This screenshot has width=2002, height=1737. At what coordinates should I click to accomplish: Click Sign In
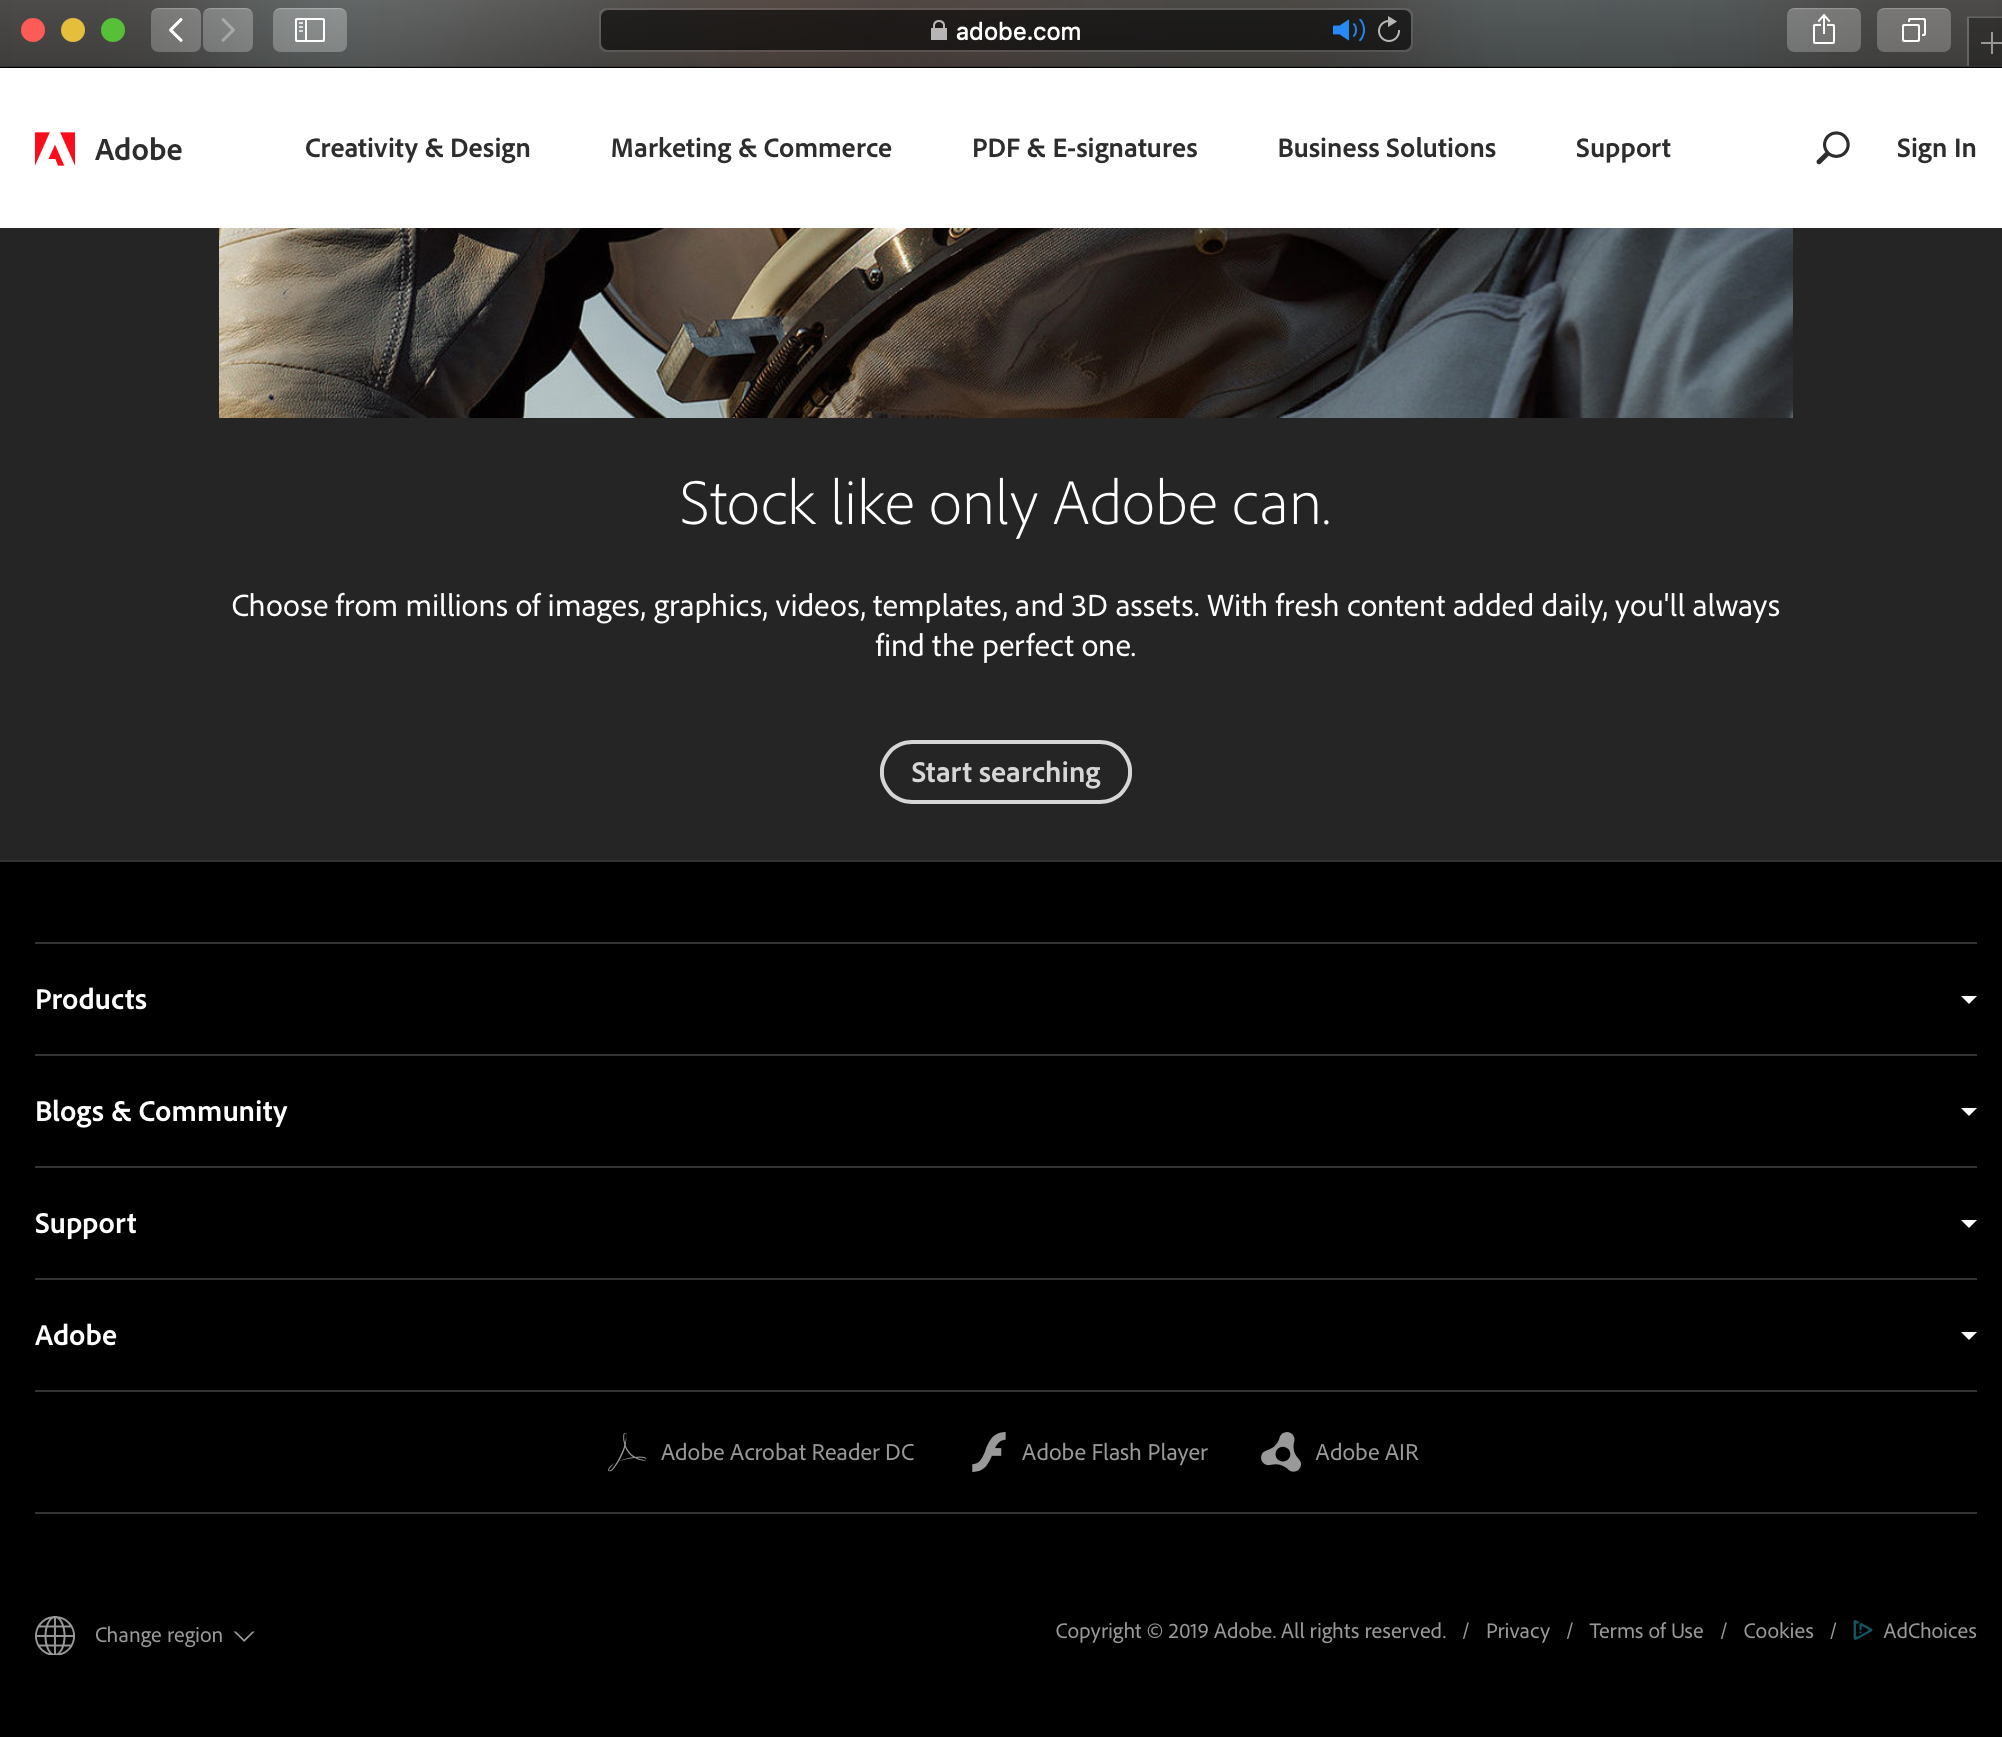point(1936,148)
